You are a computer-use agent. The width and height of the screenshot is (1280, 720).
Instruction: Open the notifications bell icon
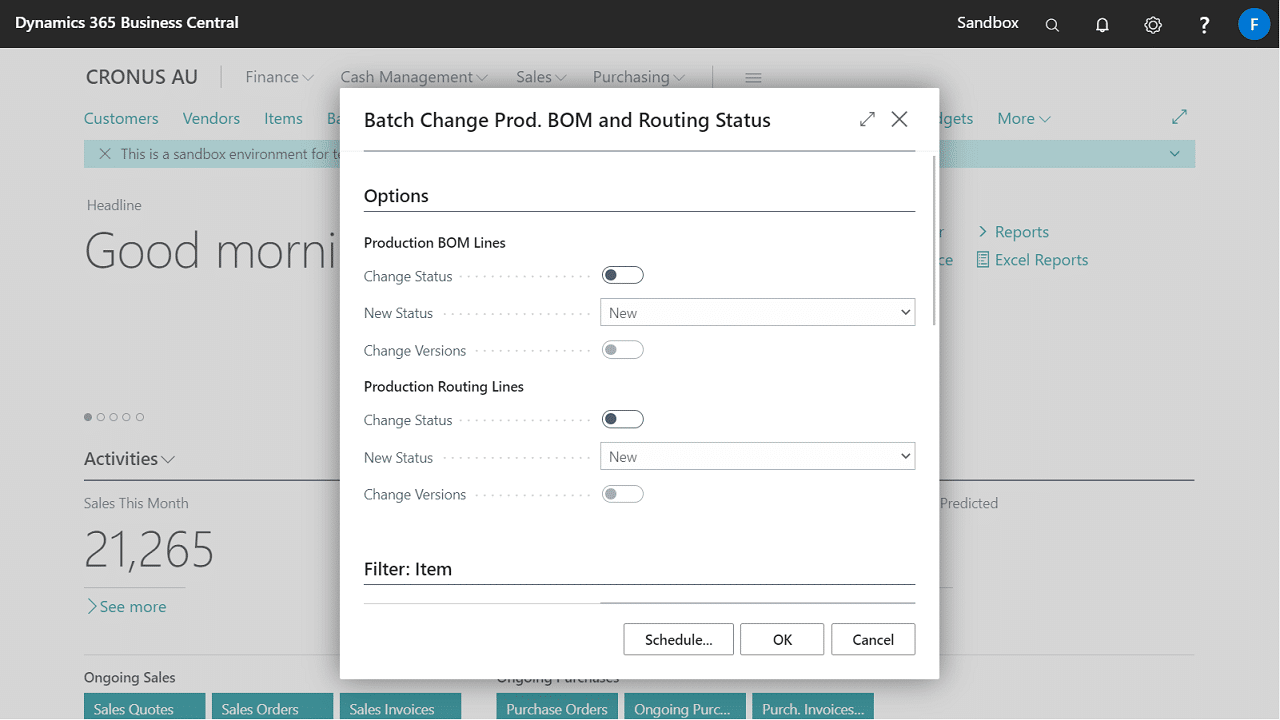point(1102,25)
